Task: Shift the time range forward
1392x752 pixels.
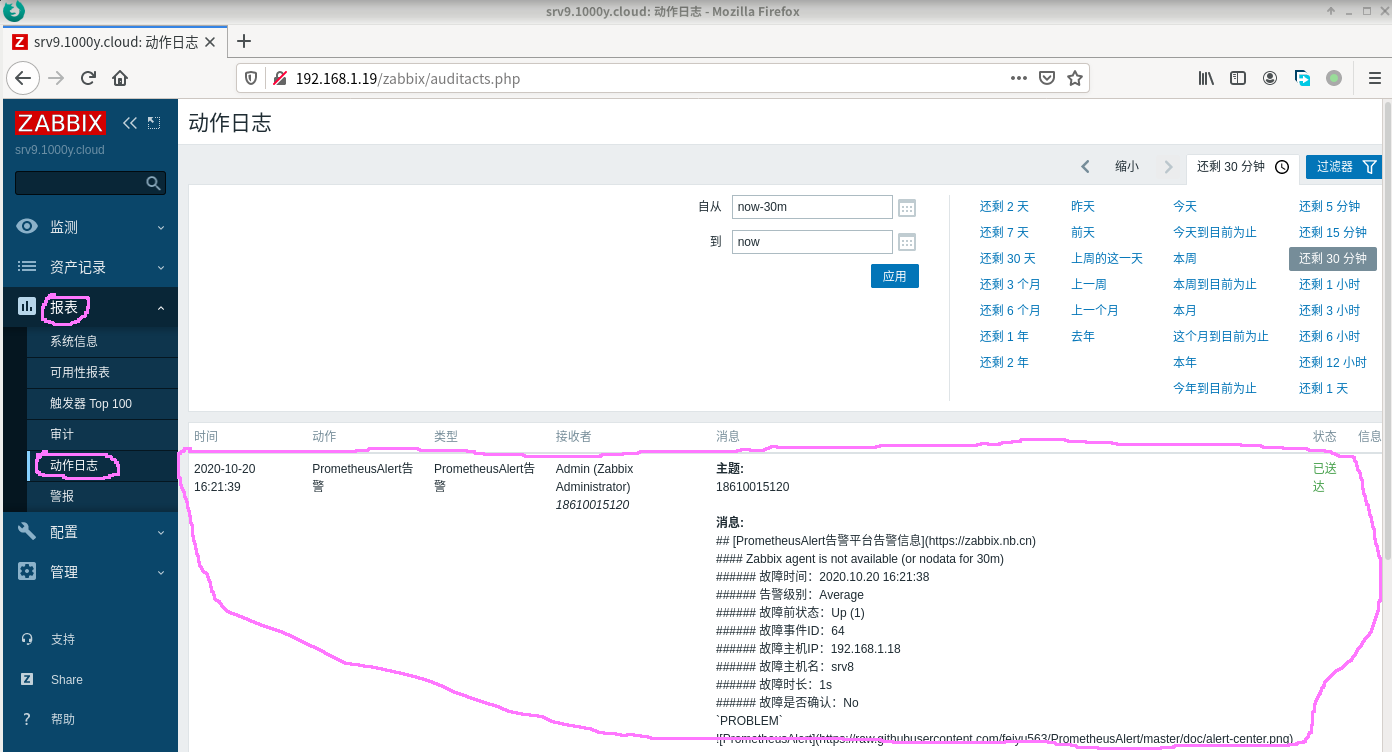Action: point(1168,167)
